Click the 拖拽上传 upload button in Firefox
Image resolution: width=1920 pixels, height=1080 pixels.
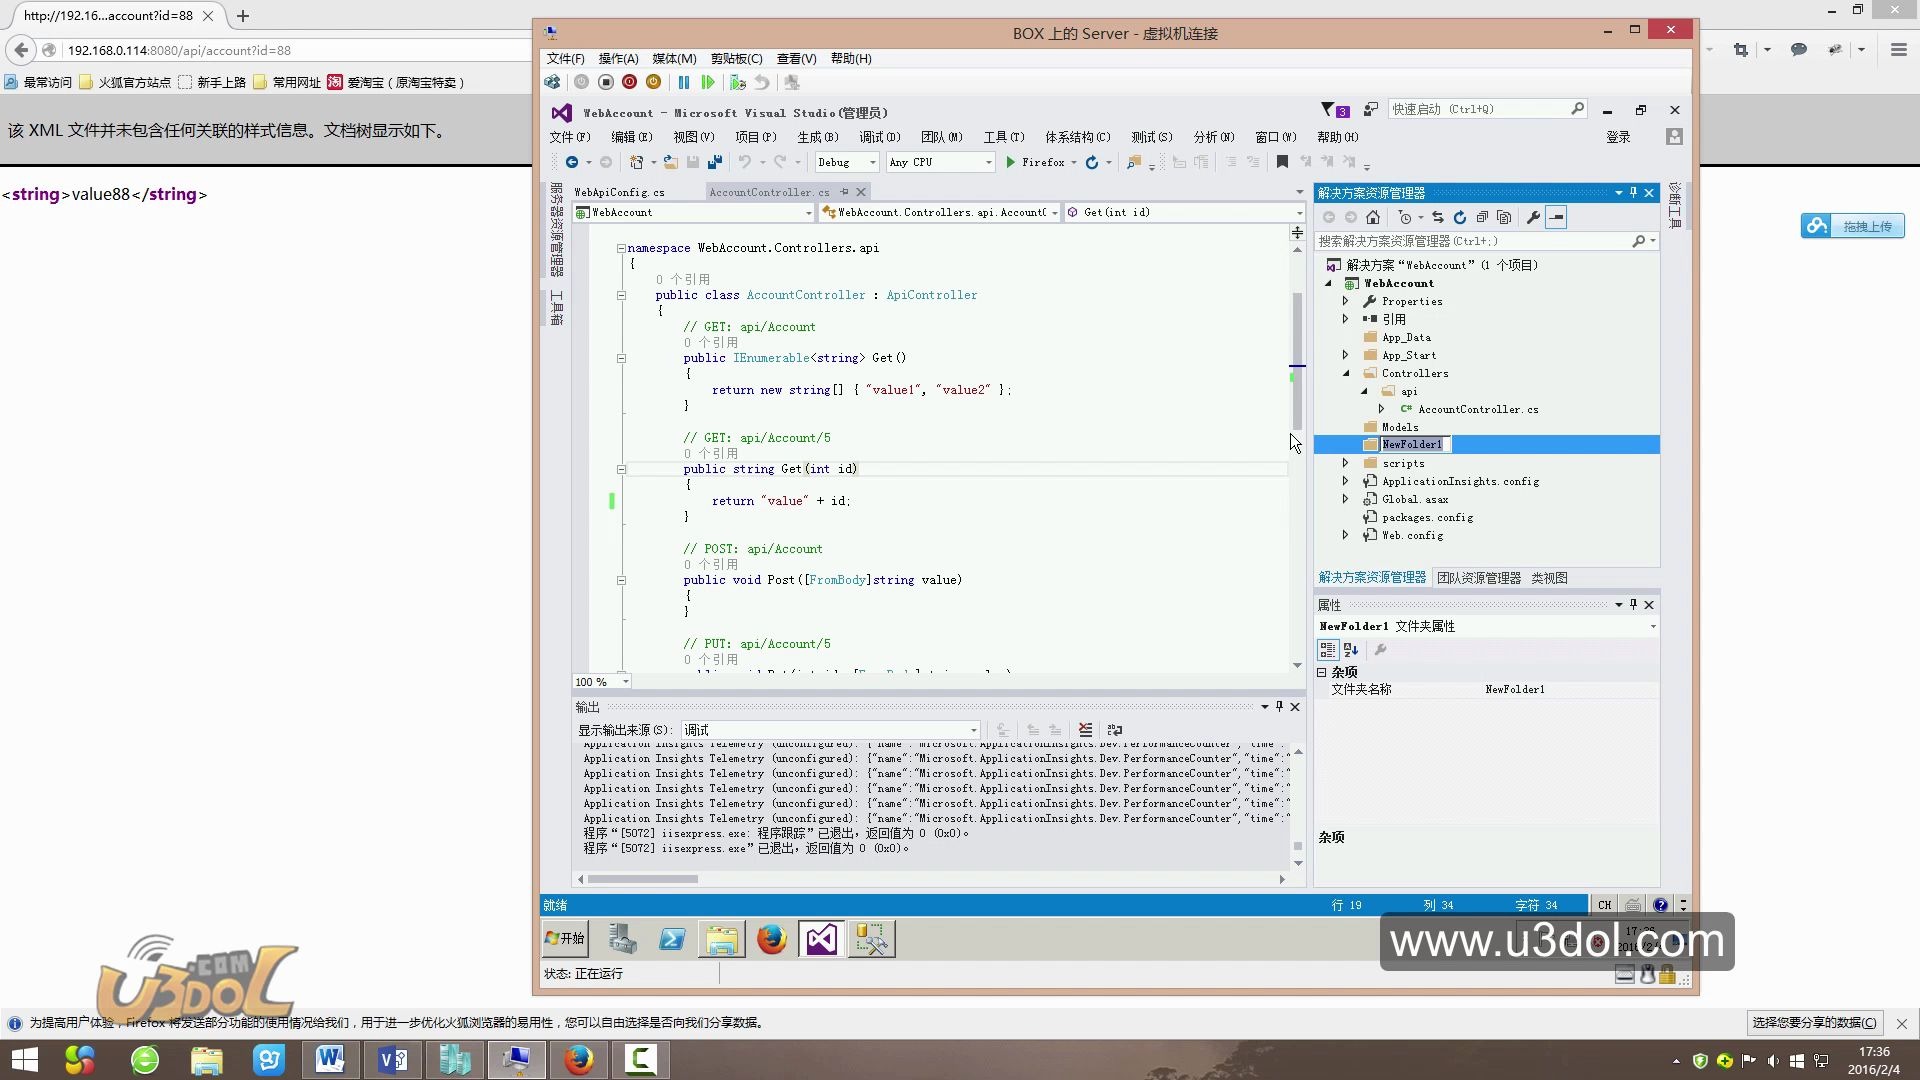[x=1853, y=226]
